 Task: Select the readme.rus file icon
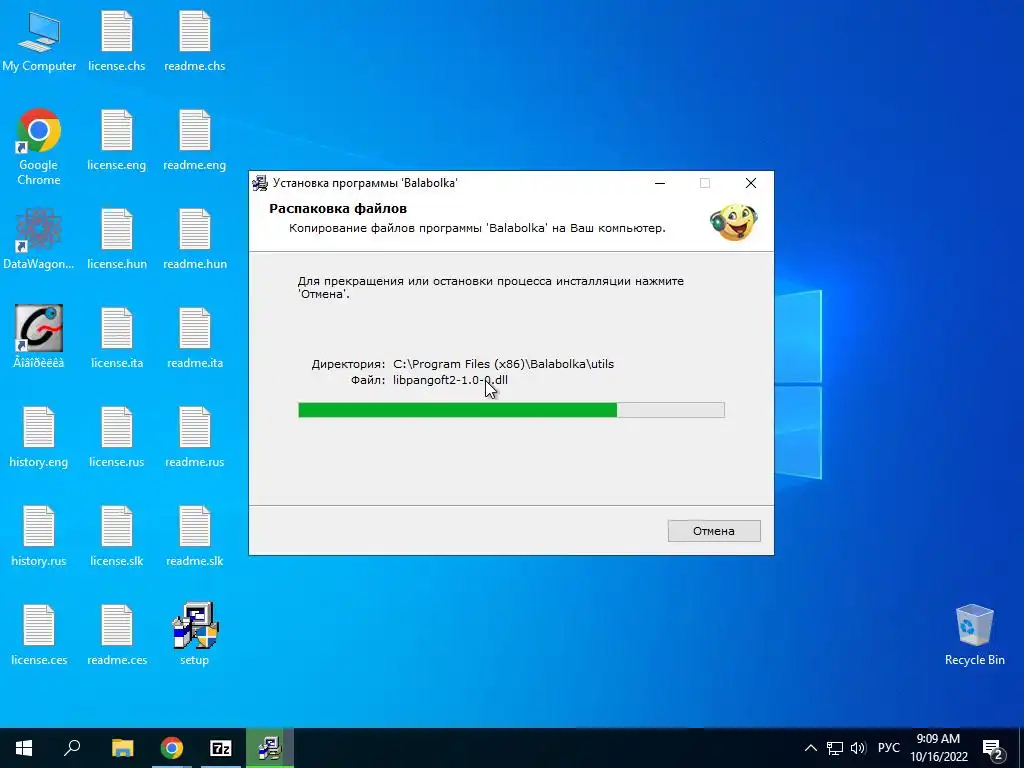(195, 437)
